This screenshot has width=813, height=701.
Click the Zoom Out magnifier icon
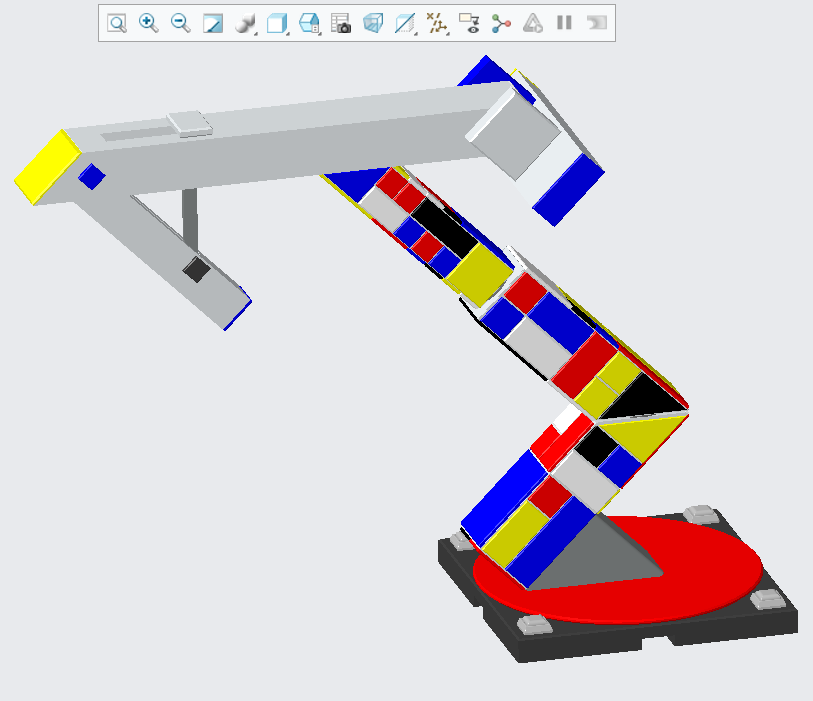pyautogui.click(x=180, y=23)
